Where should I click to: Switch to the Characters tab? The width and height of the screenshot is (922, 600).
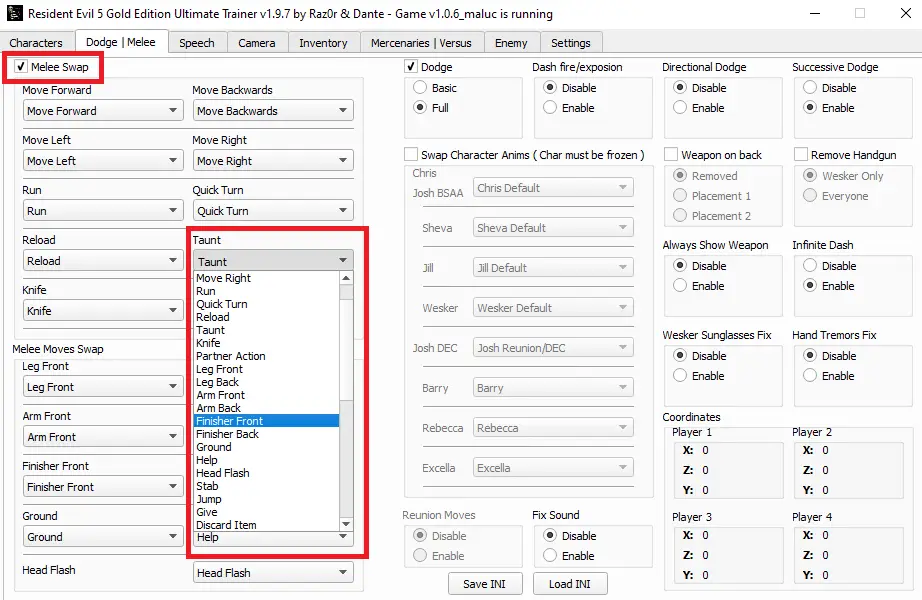36,43
